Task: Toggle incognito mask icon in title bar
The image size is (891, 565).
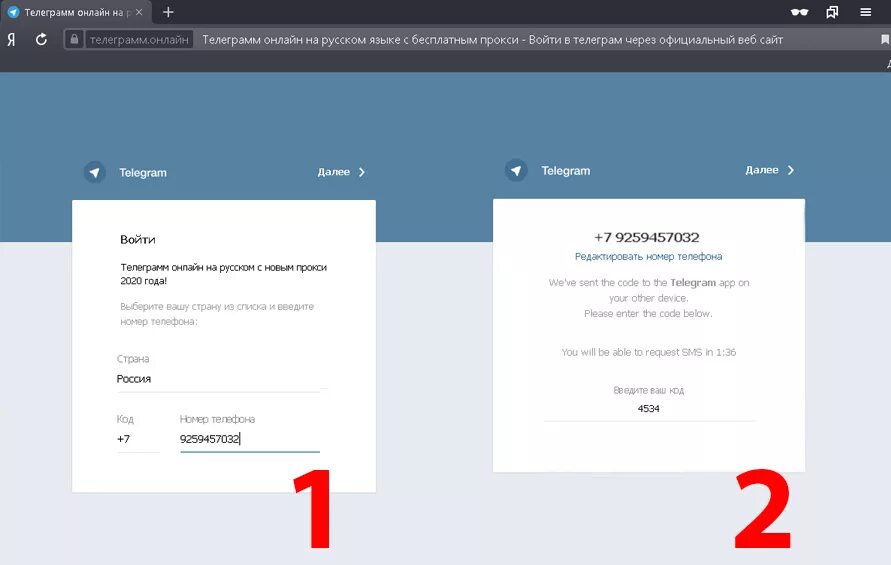Action: pos(799,12)
